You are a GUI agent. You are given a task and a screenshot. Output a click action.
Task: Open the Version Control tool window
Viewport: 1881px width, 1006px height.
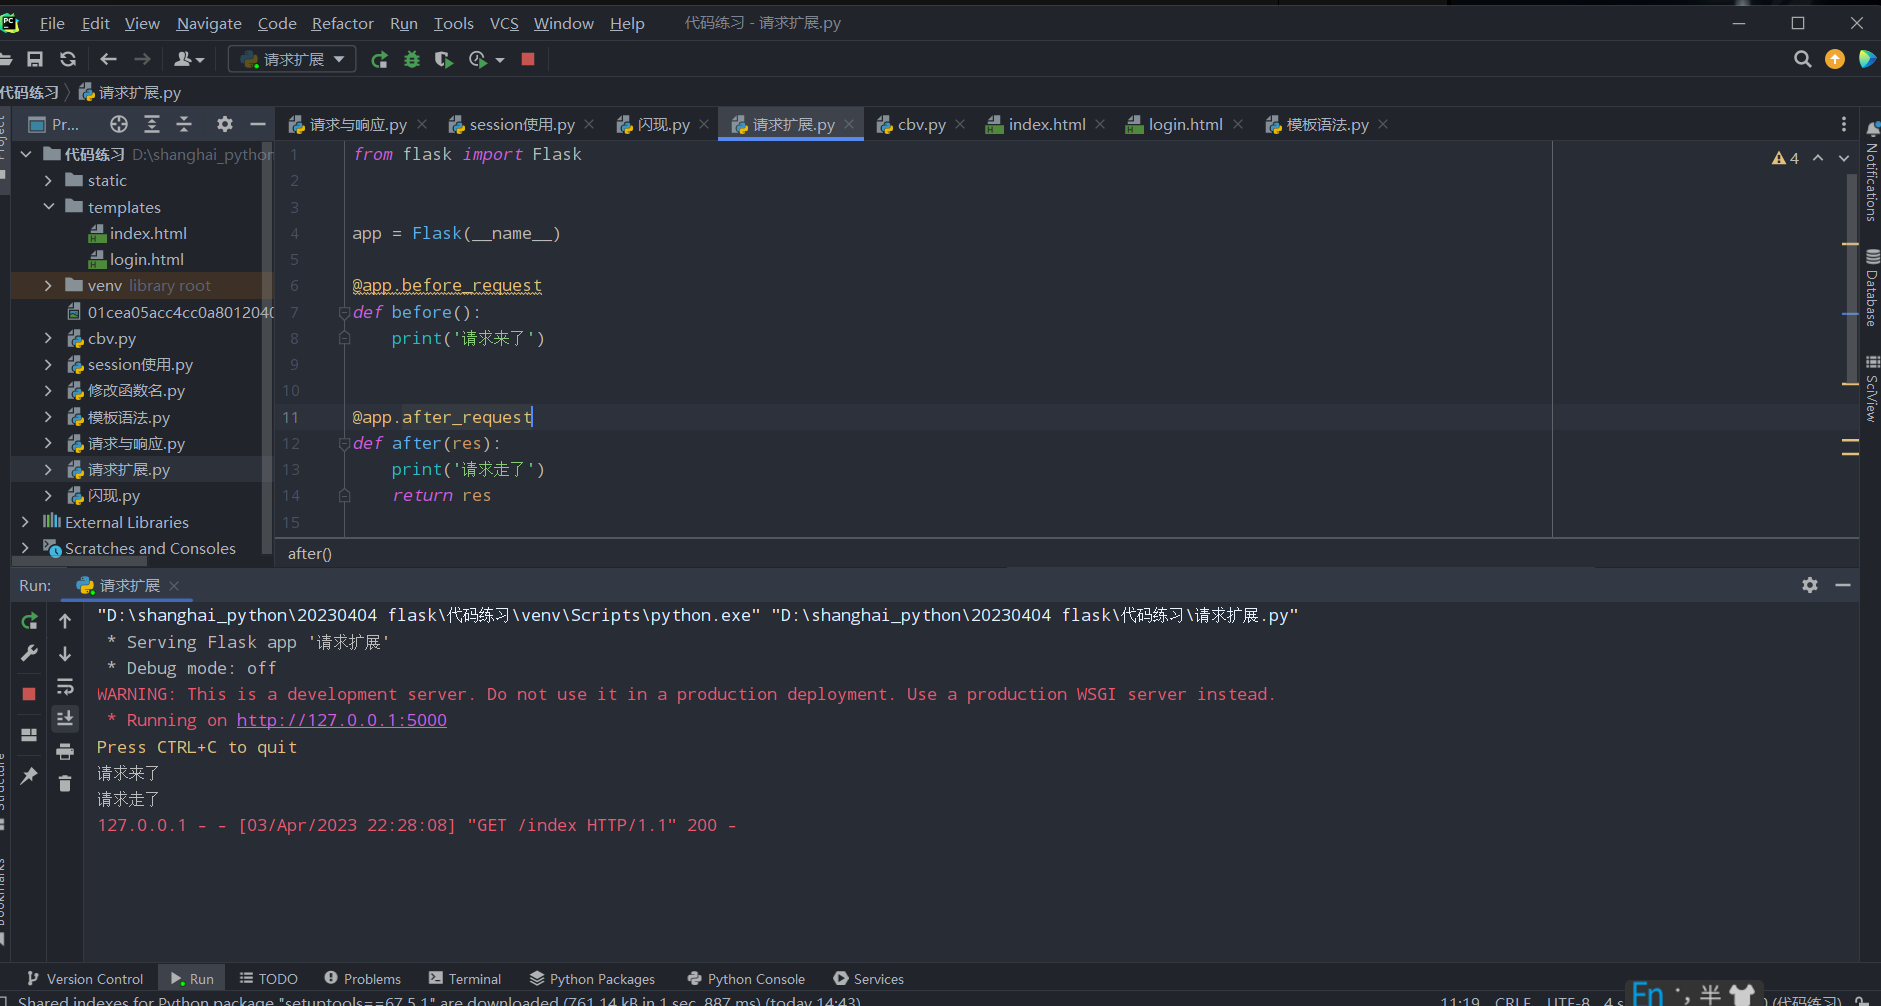(x=86, y=979)
